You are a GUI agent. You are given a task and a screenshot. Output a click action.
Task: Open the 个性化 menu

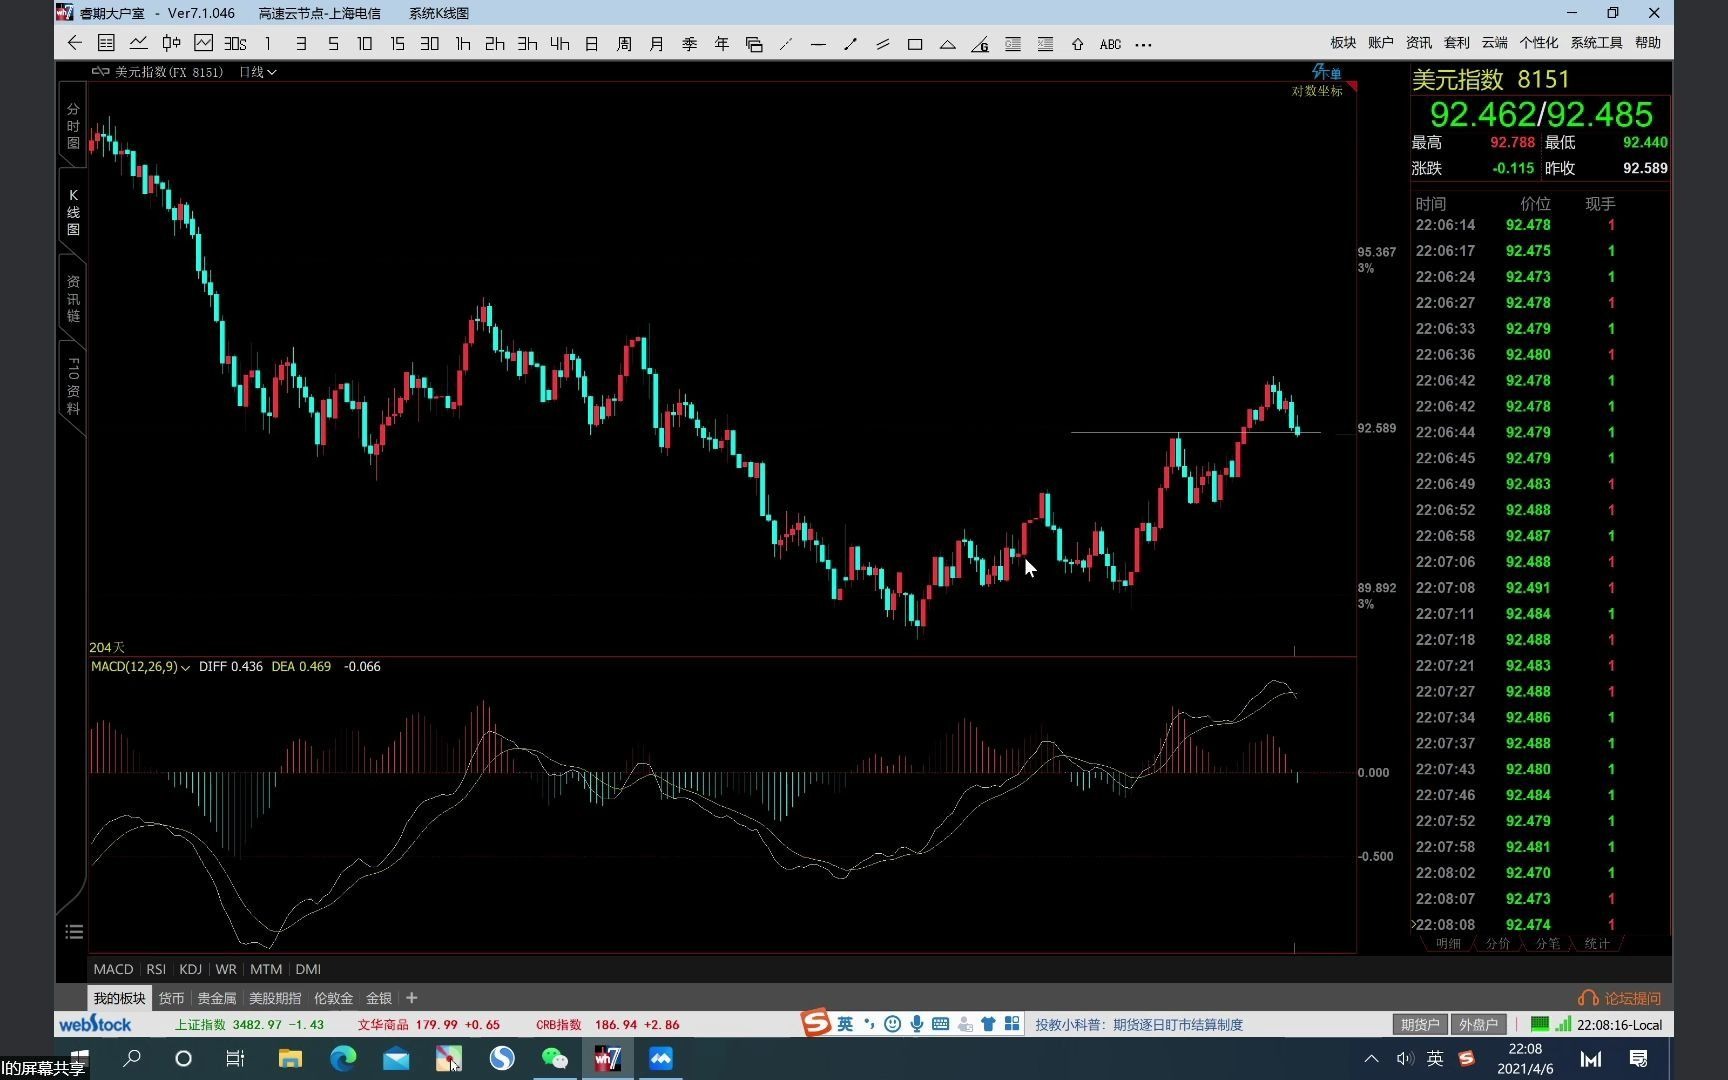1538,43
